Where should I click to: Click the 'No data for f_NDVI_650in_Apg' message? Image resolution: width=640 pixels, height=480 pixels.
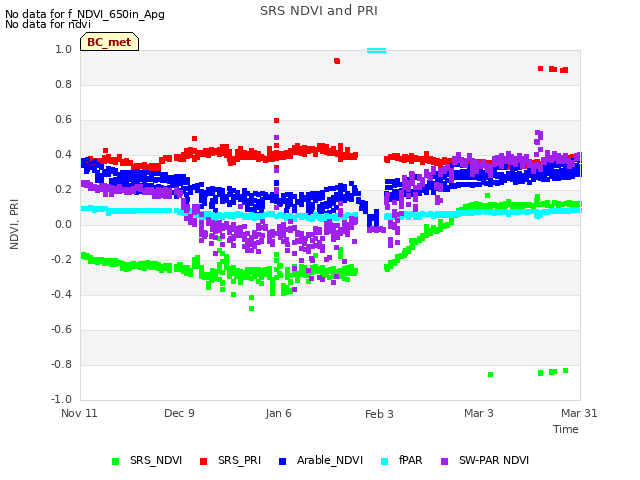tap(85, 14)
